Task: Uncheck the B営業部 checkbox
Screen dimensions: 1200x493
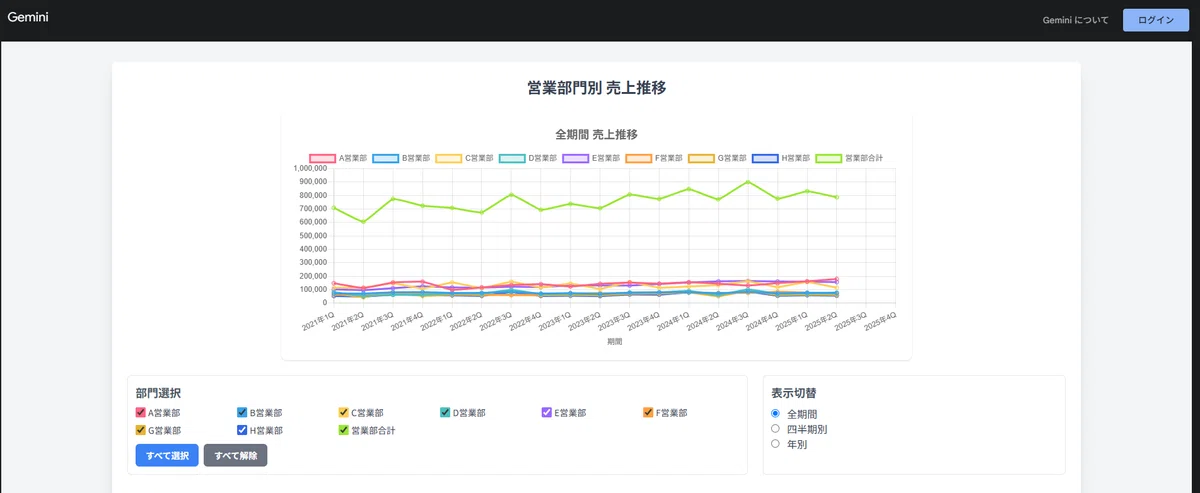Action: [x=242, y=412]
